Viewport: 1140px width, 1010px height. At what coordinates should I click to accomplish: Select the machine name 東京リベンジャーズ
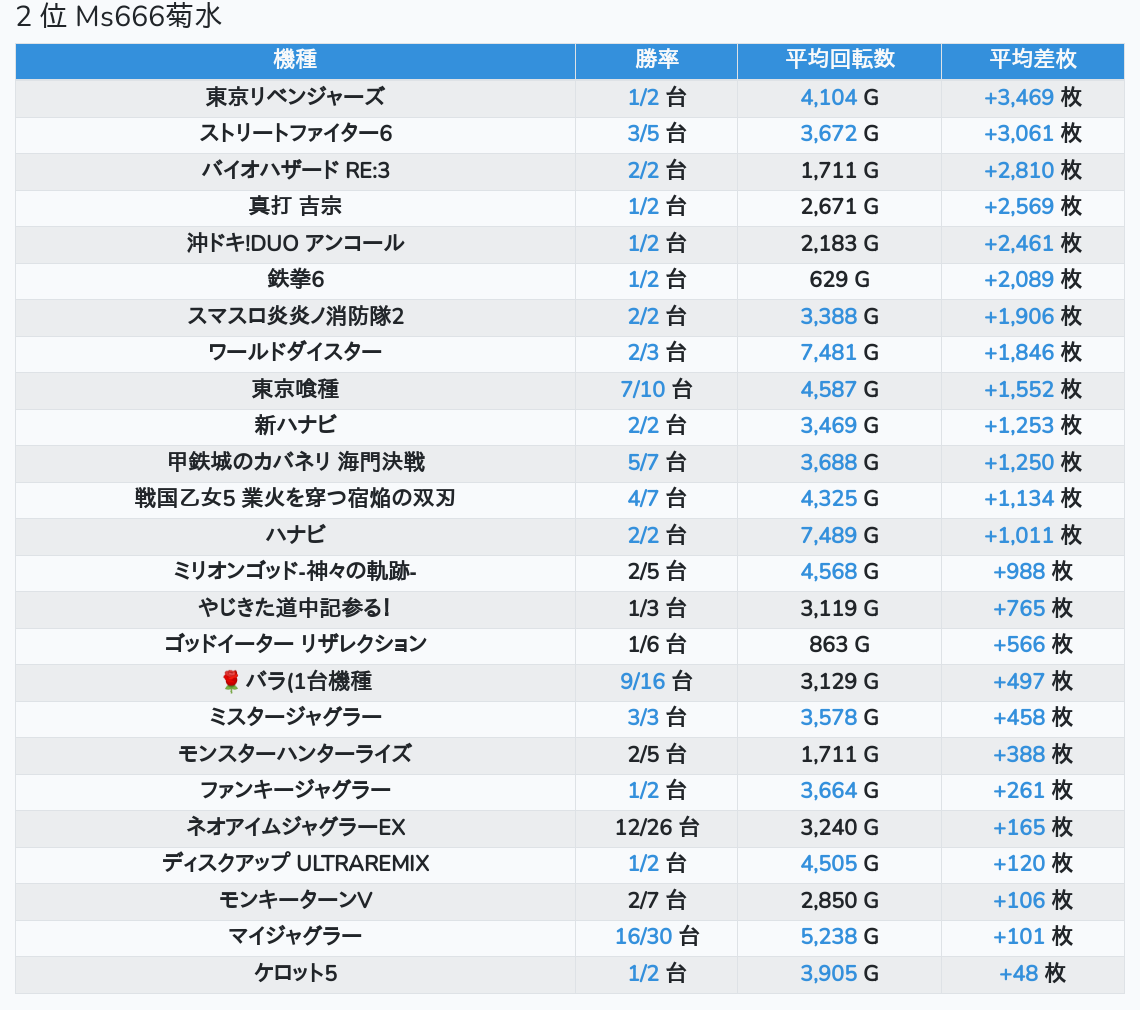point(295,97)
